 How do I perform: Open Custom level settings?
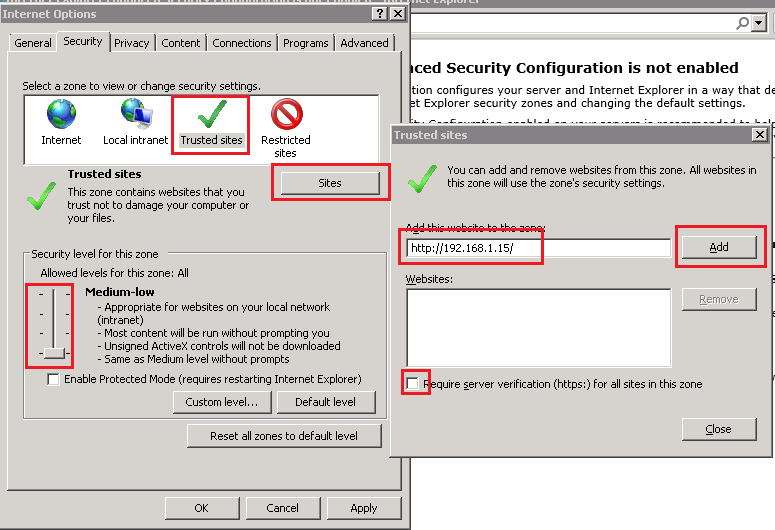[221, 402]
